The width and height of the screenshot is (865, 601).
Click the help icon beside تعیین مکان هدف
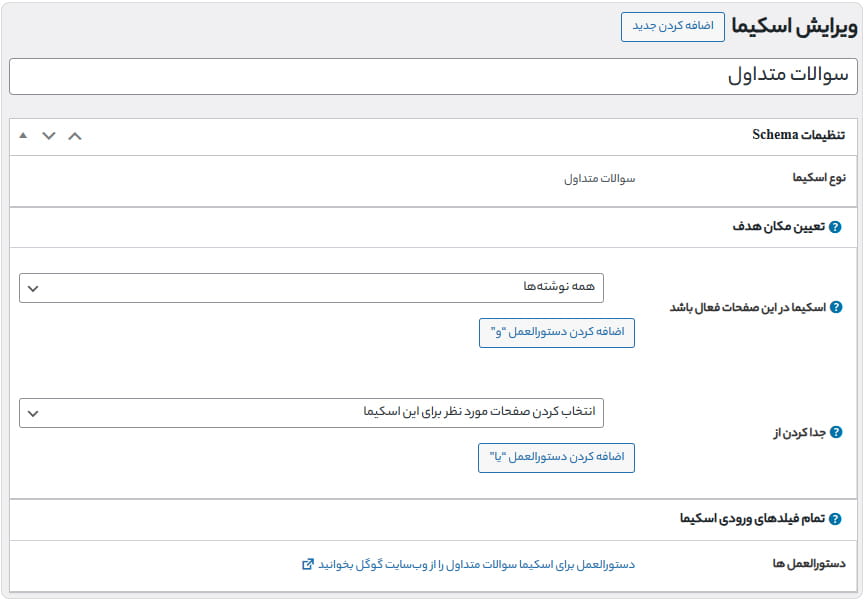pos(837,227)
